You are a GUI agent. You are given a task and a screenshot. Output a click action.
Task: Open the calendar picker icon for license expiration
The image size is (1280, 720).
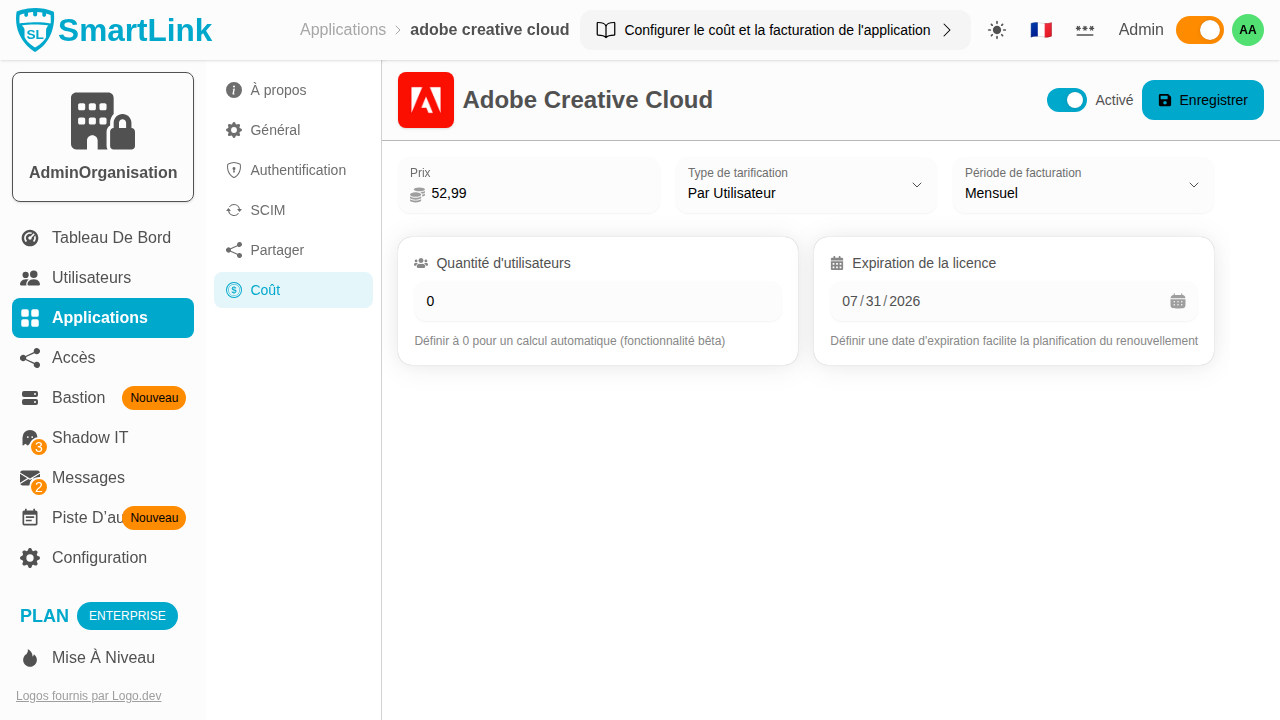[1178, 301]
